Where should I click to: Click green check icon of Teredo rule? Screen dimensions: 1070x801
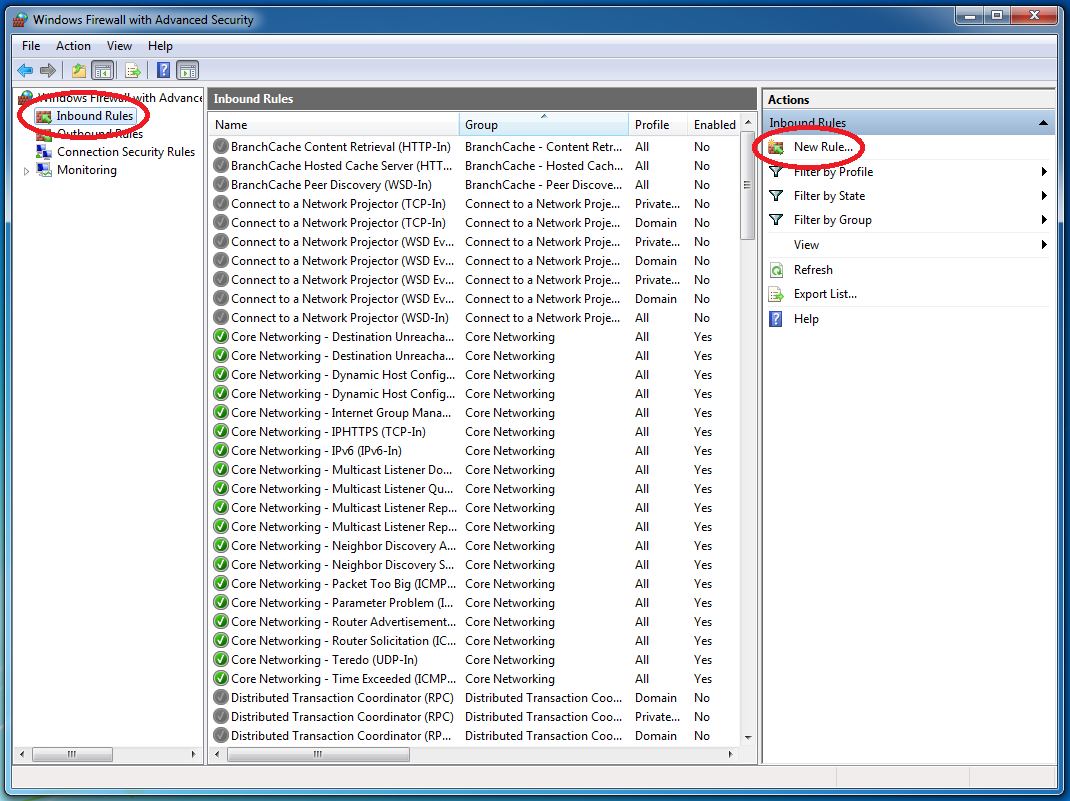[220, 659]
